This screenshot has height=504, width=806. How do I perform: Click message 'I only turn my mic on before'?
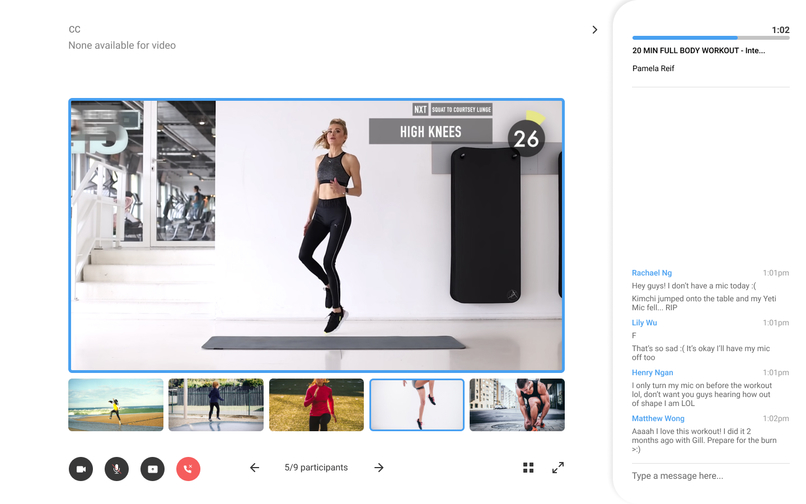702,394
